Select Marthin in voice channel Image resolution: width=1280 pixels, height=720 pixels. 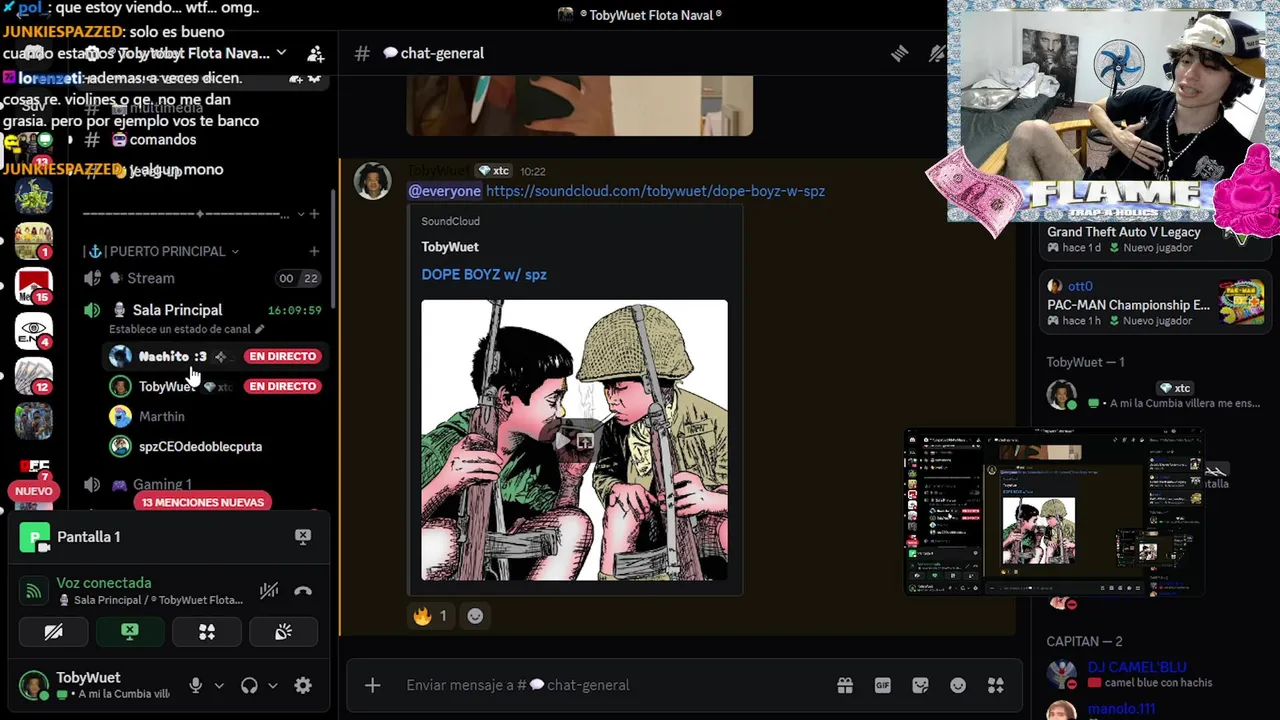pos(161,416)
